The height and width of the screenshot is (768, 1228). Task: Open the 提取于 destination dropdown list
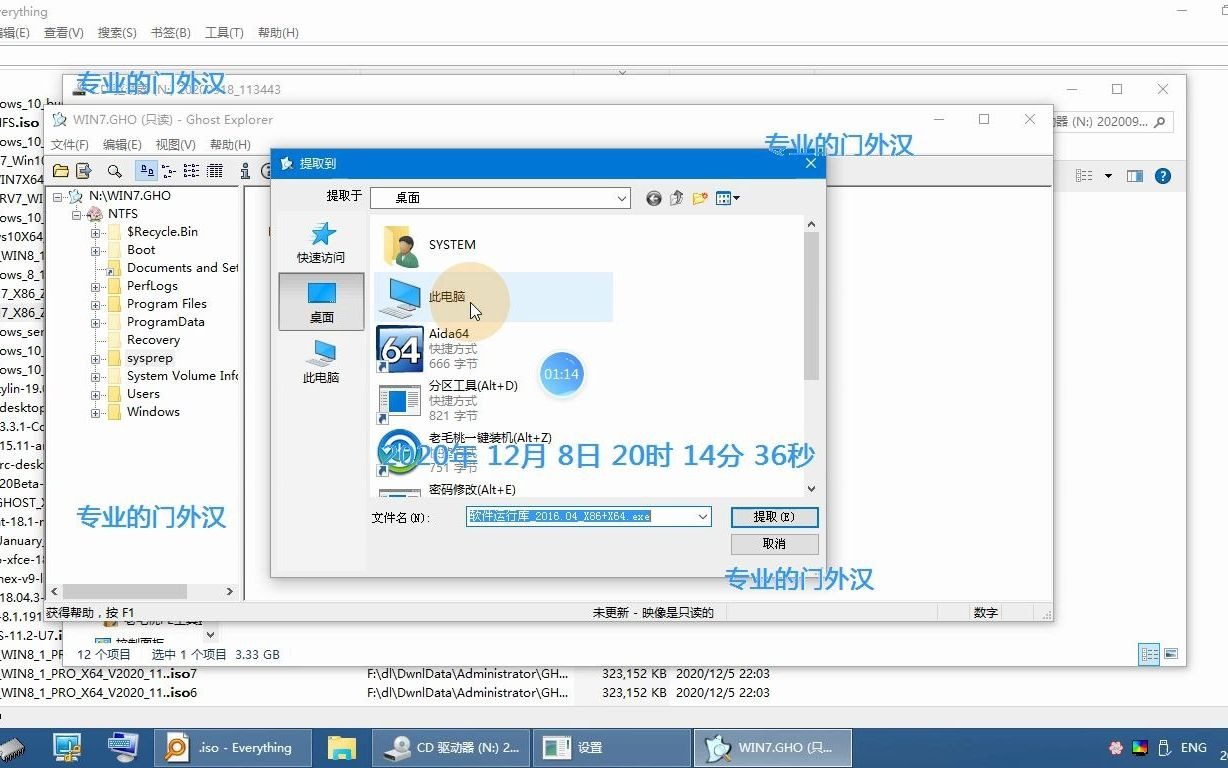tap(622, 198)
